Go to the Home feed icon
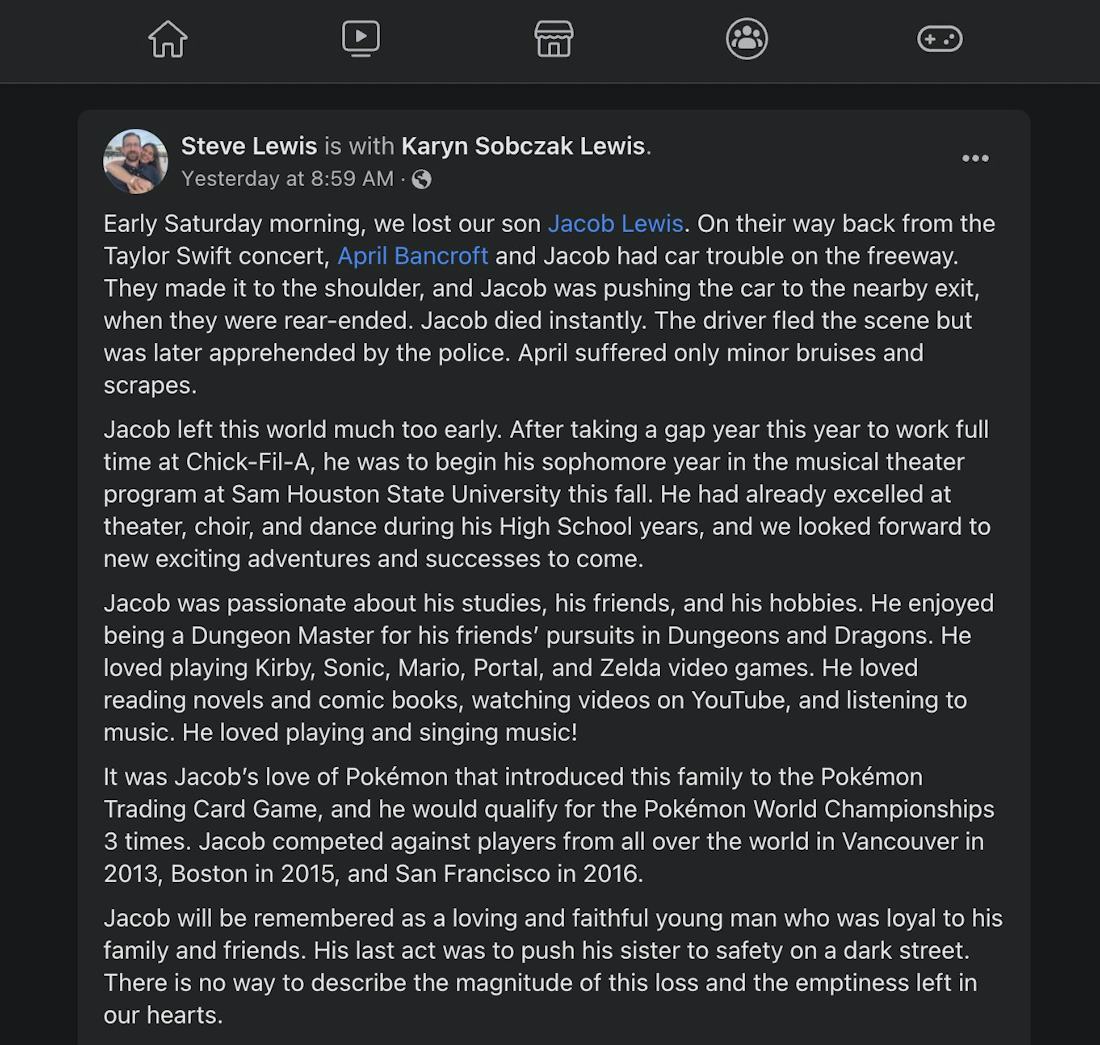This screenshot has height=1045, width=1100. (168, 40)
